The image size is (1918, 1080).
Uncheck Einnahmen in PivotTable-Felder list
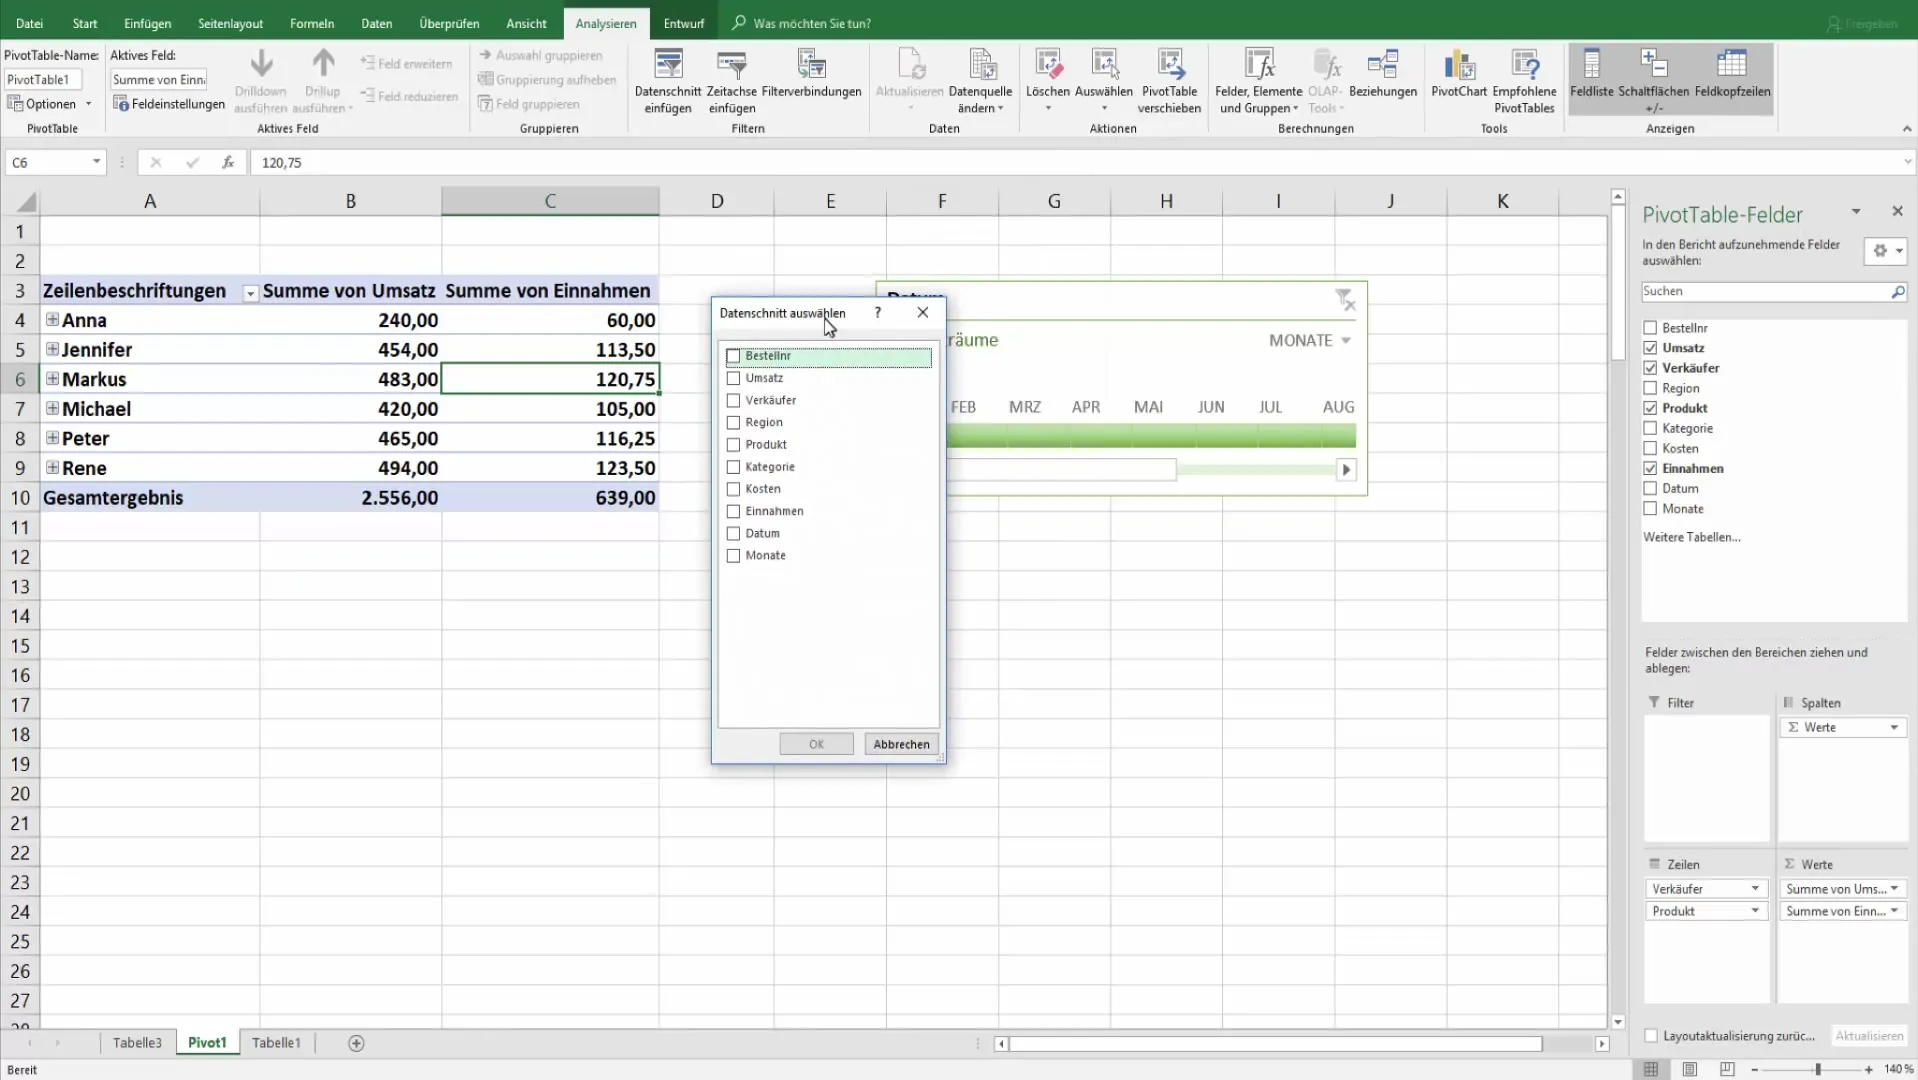tap(1650, 468)
